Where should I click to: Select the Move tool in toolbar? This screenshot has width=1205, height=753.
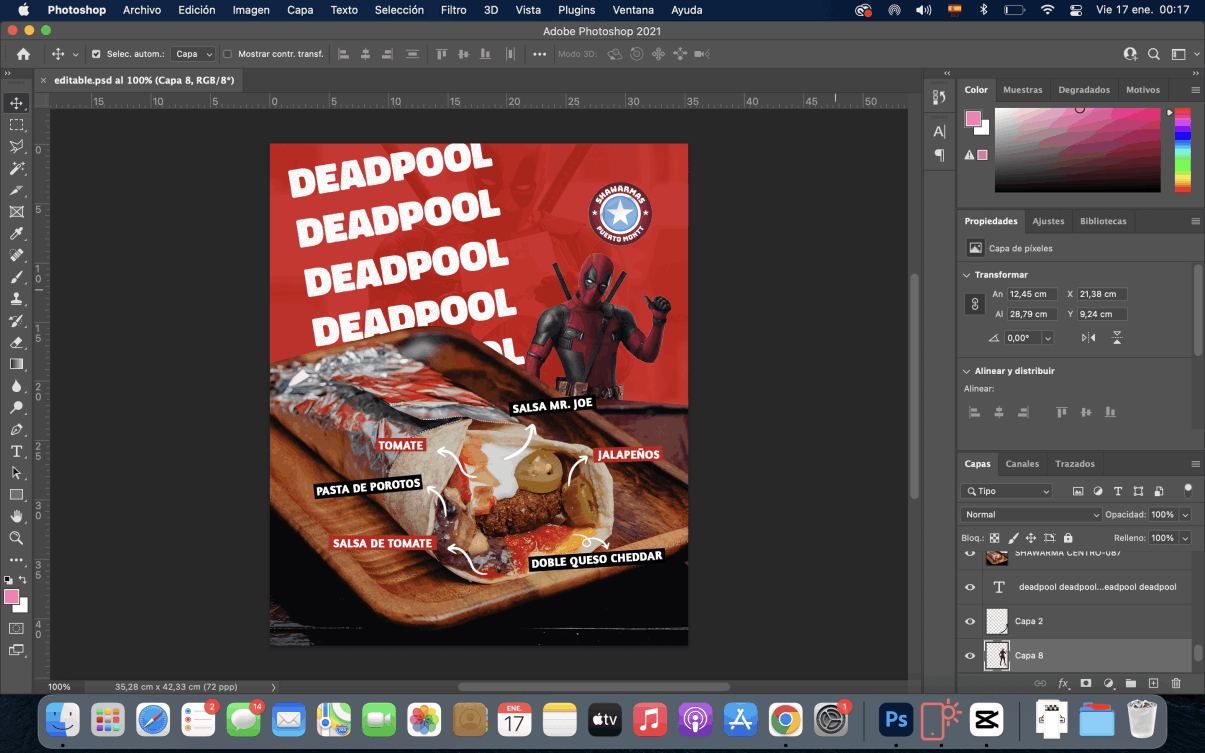point(16,103)
